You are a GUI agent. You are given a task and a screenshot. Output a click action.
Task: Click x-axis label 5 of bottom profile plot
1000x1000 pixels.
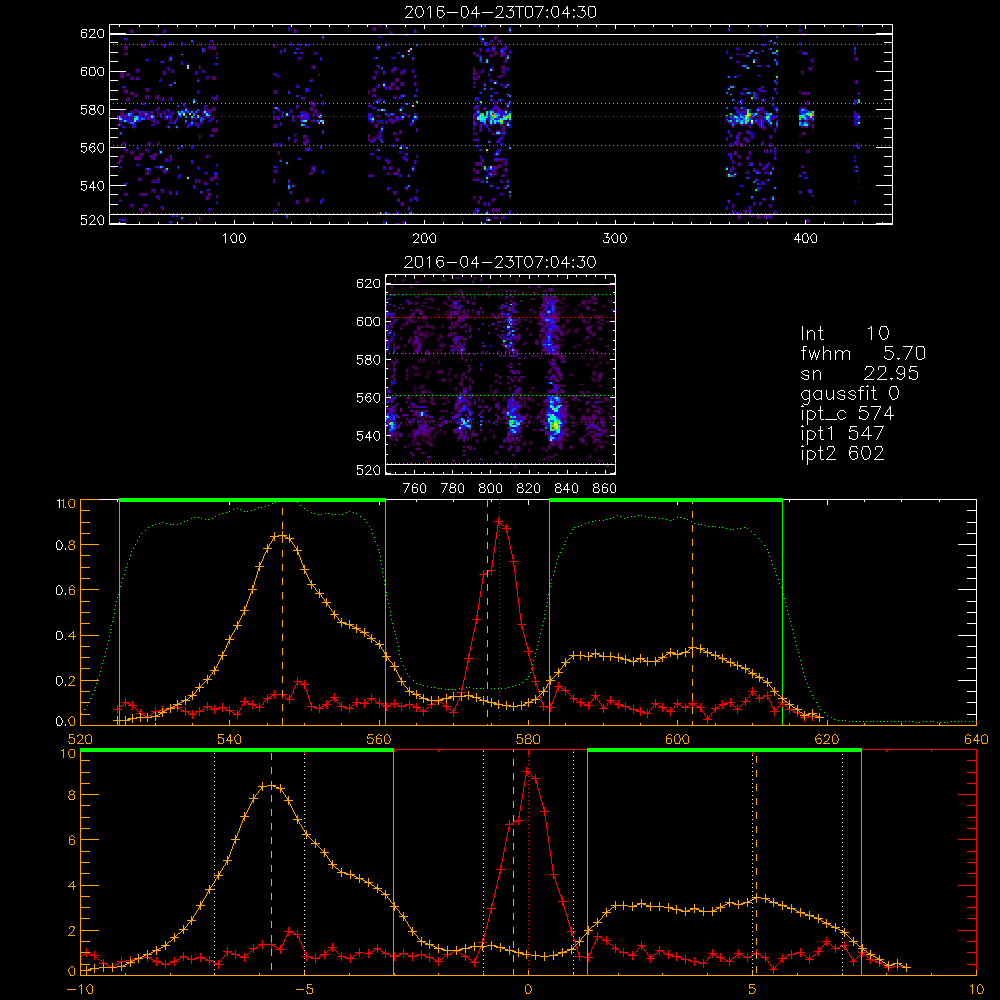(x=752, y=990)
